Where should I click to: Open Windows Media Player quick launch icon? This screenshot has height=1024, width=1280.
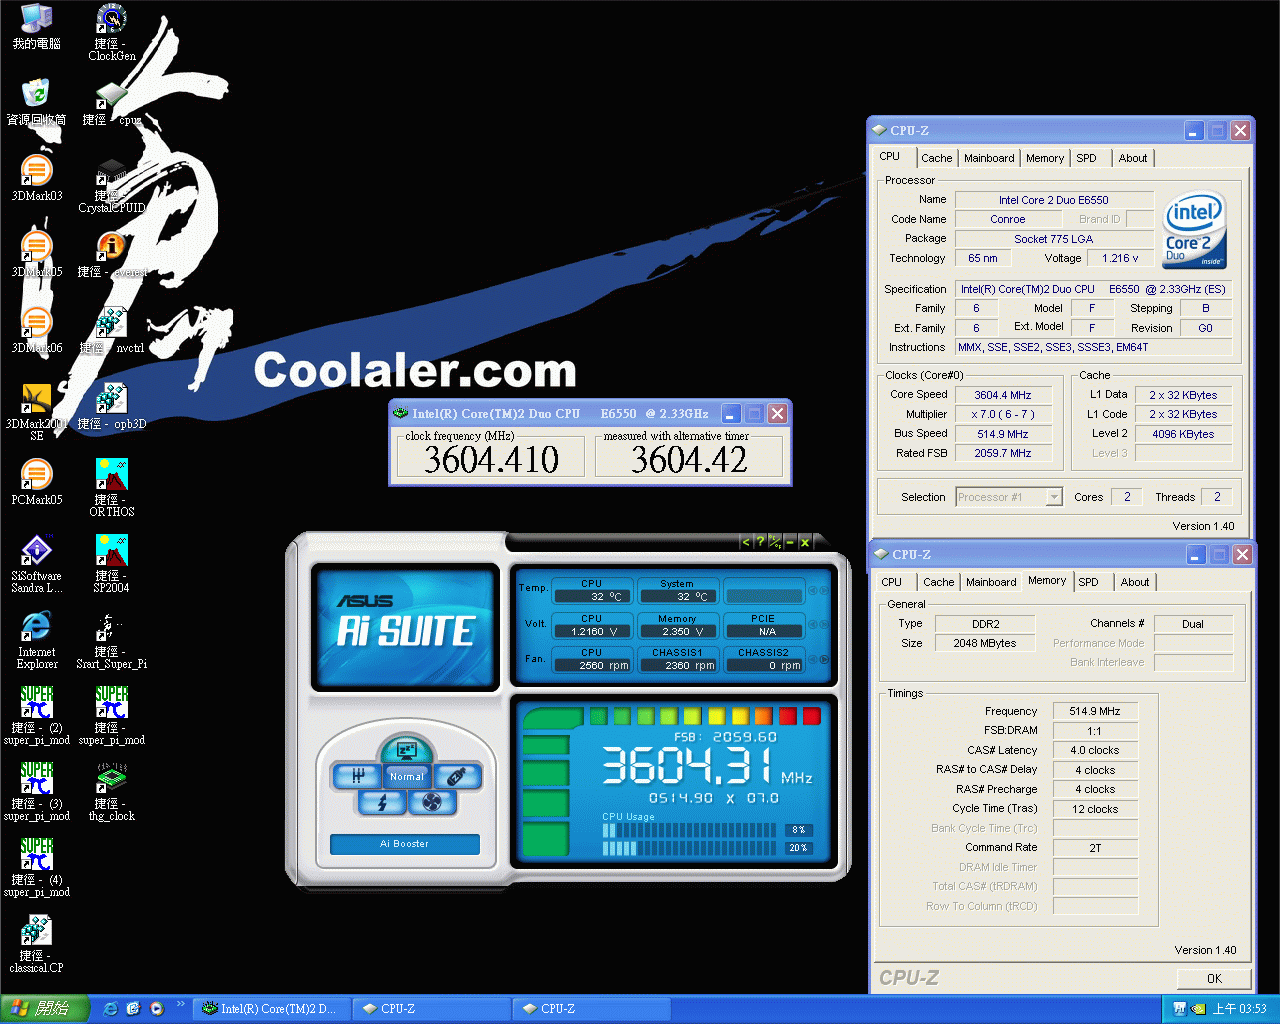[x=156, y=1009]
